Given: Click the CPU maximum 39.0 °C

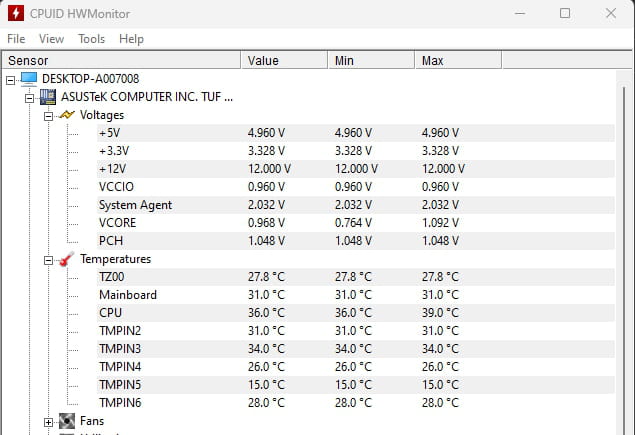Looking at the screenshot, I should (441, 313).
